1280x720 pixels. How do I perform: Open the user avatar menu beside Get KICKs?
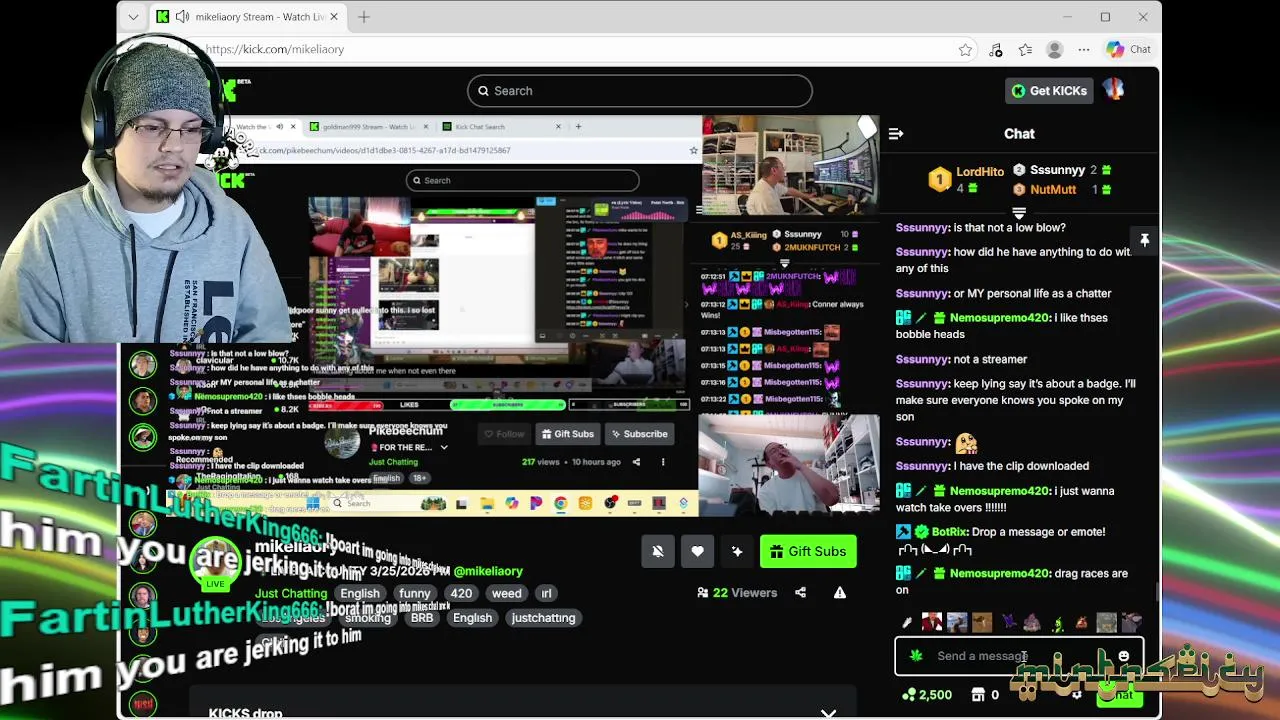pyautogui.click(x=1113, y=90)
